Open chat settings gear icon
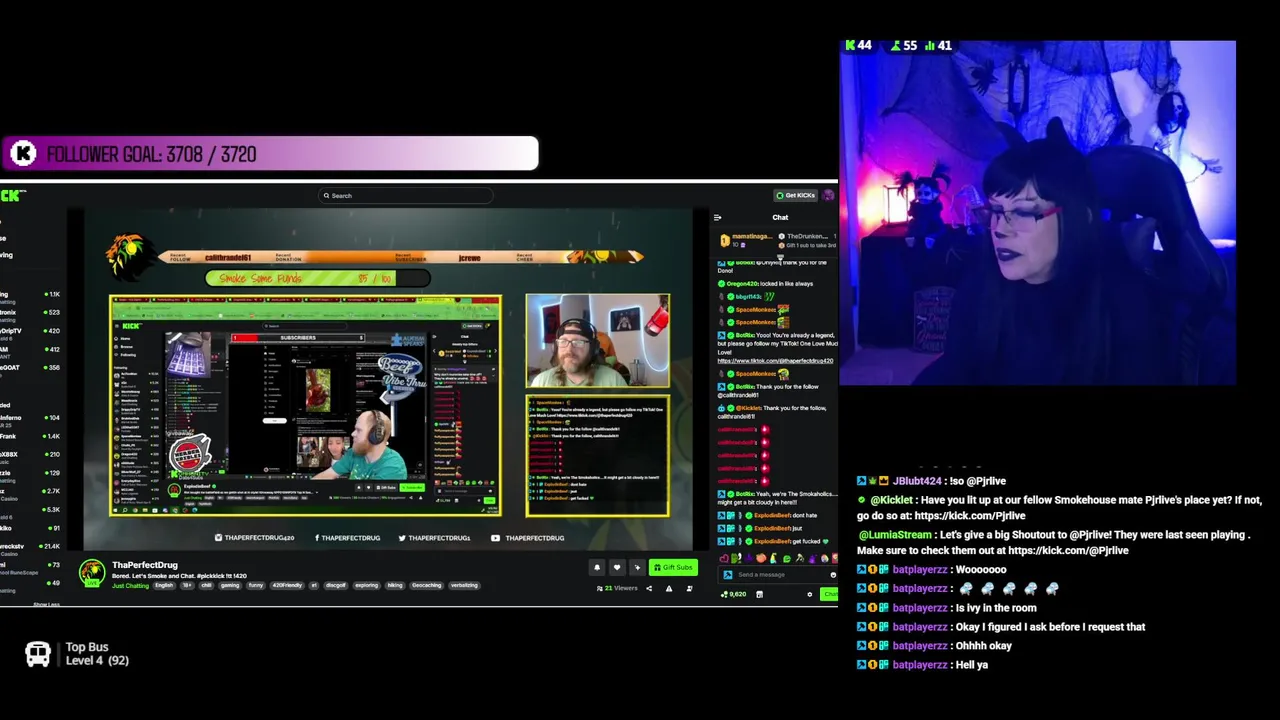Viewport: 1280px width, 720px height. coord(810,594)
